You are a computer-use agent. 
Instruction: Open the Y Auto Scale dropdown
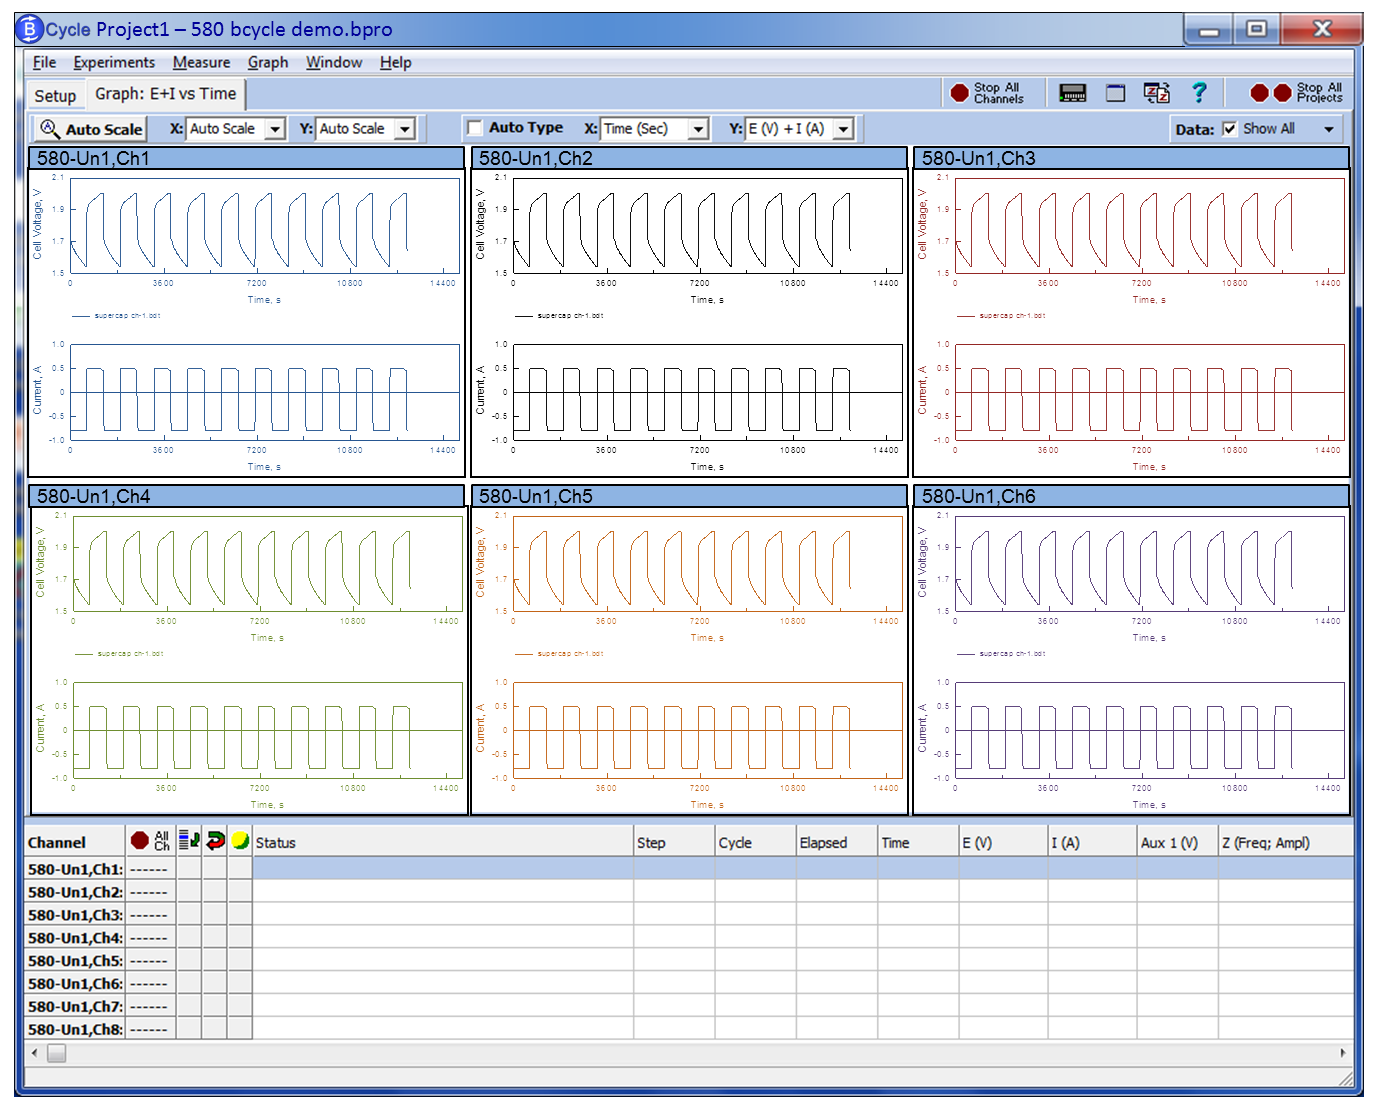405,129
